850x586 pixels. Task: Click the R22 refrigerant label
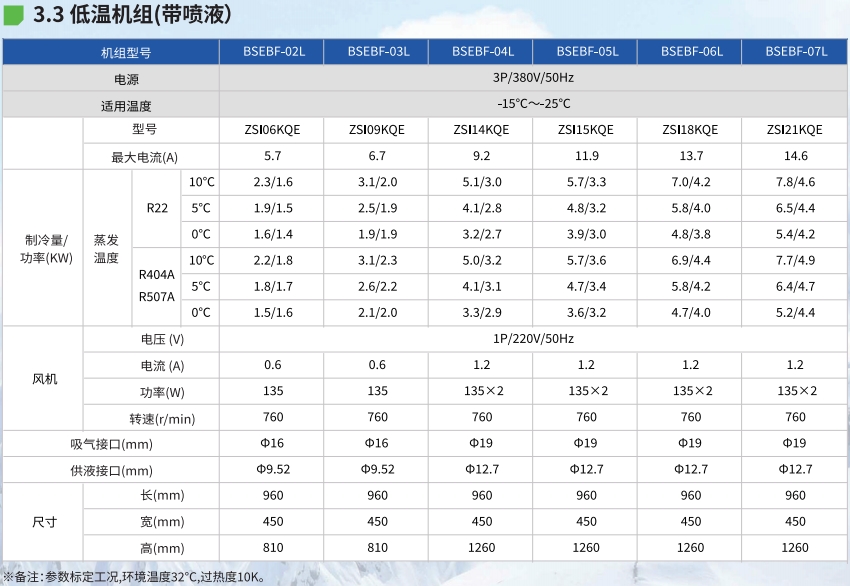click(x=157, y=208)
